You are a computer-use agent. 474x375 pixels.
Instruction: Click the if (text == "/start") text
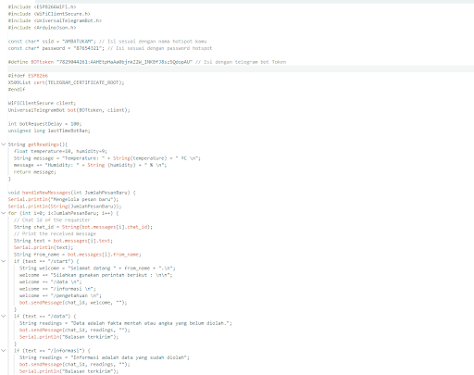[x=46, y=261]
